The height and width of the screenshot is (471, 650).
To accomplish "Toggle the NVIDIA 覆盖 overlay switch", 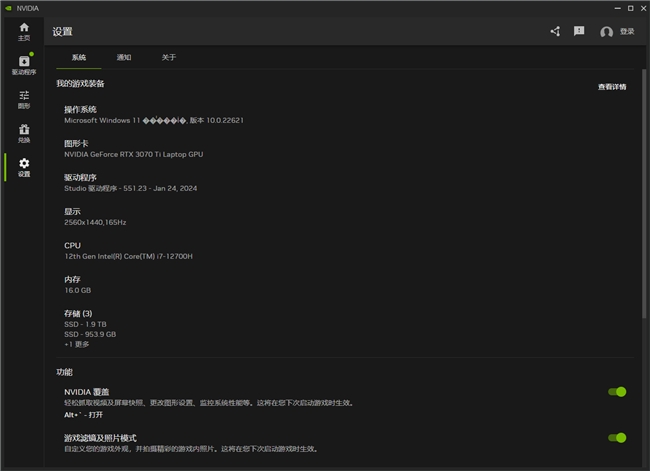I will click(x=617, y=392).
